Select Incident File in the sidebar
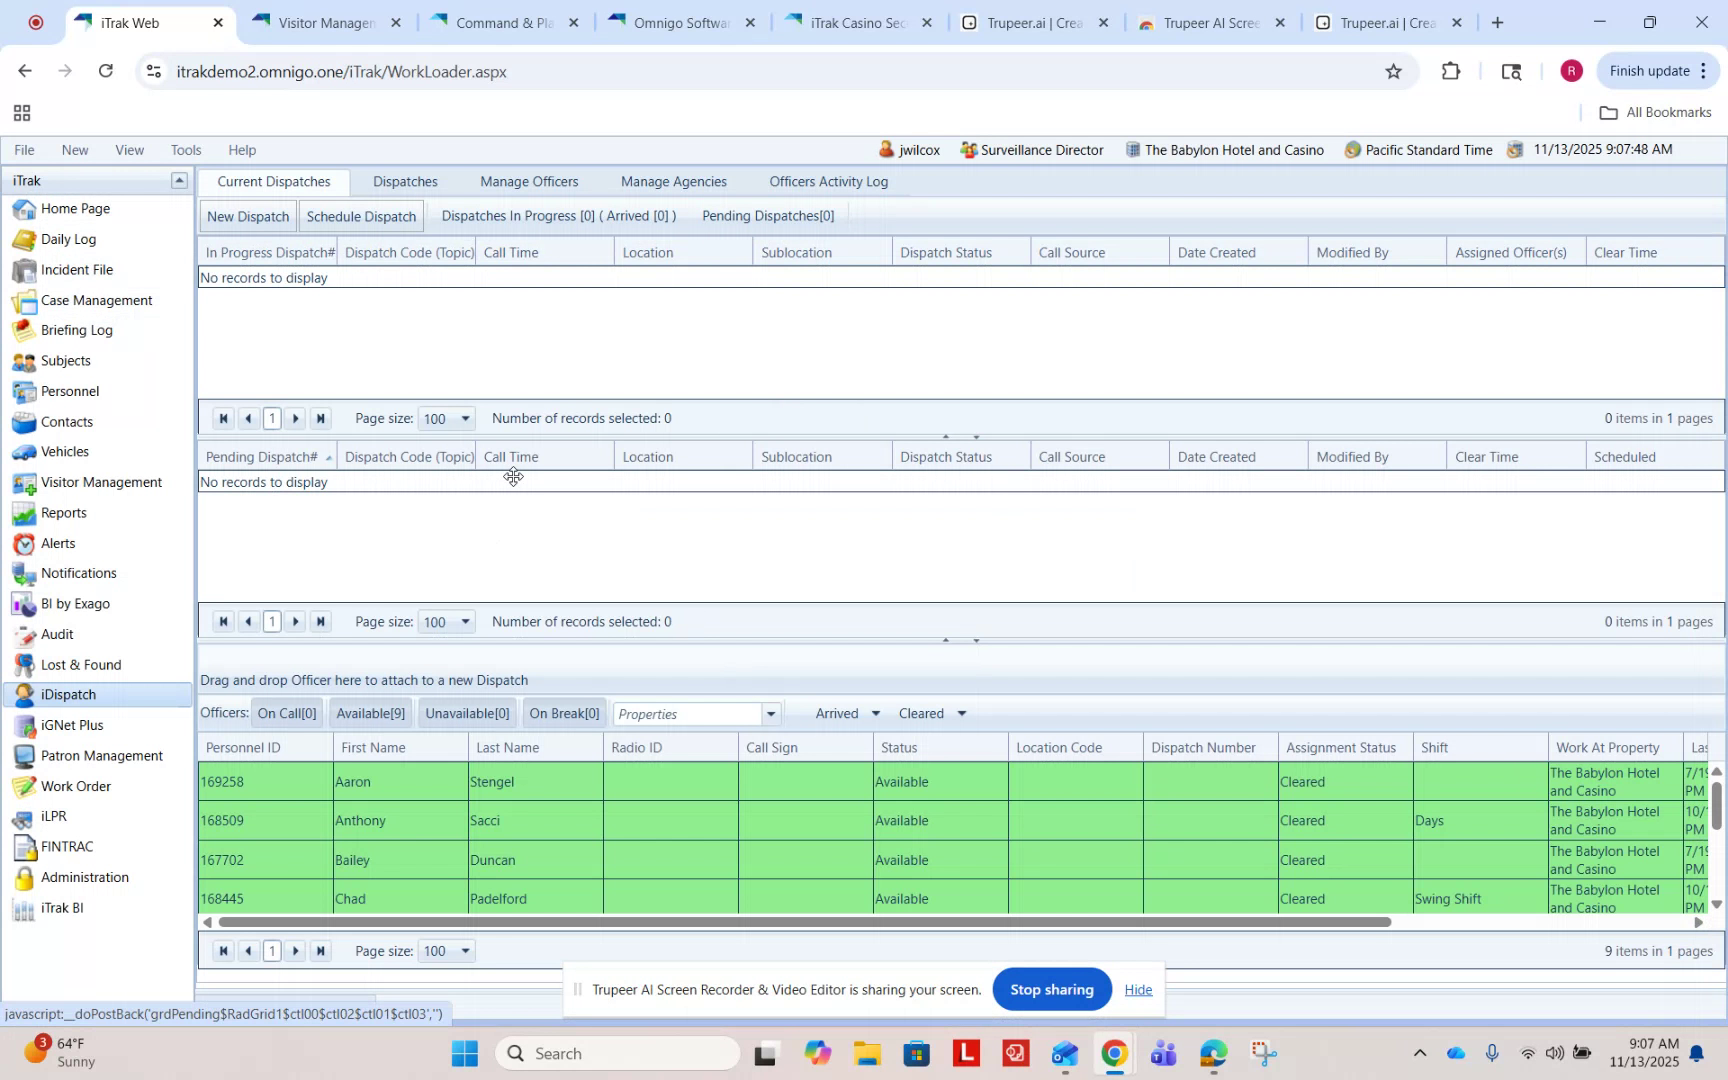The width and height of the screenshot is (1728, 1080). 75,269
